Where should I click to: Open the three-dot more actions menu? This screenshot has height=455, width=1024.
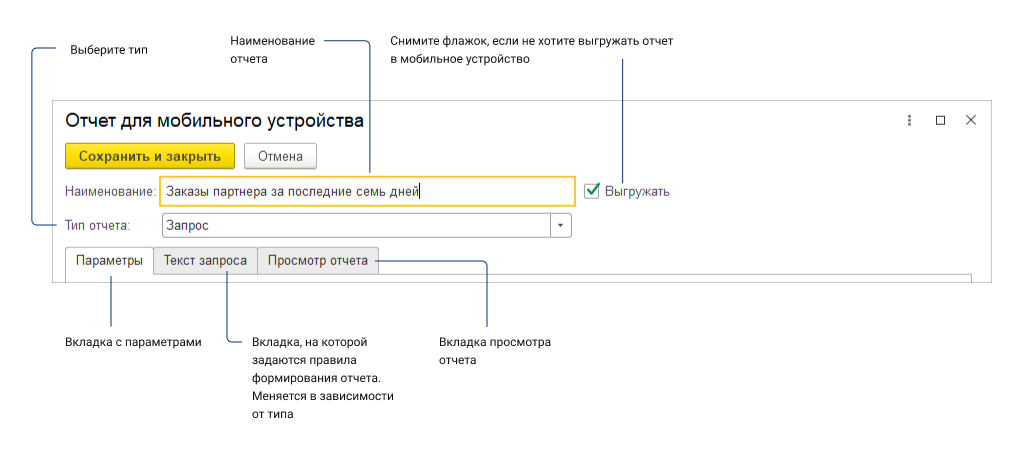[908, 121]
